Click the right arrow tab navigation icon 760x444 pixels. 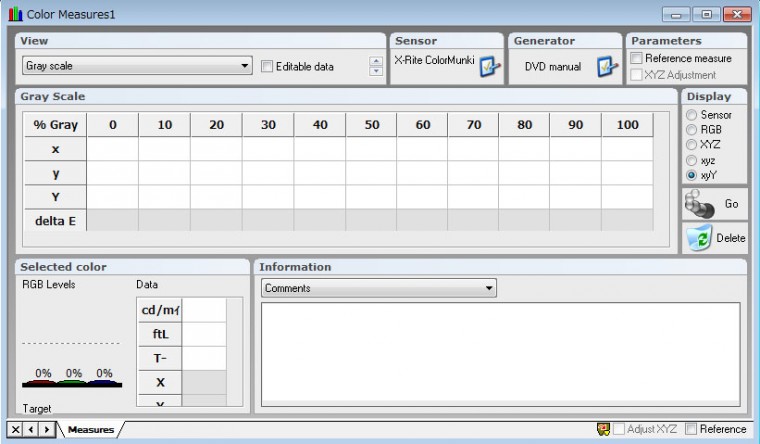[46, 430]
